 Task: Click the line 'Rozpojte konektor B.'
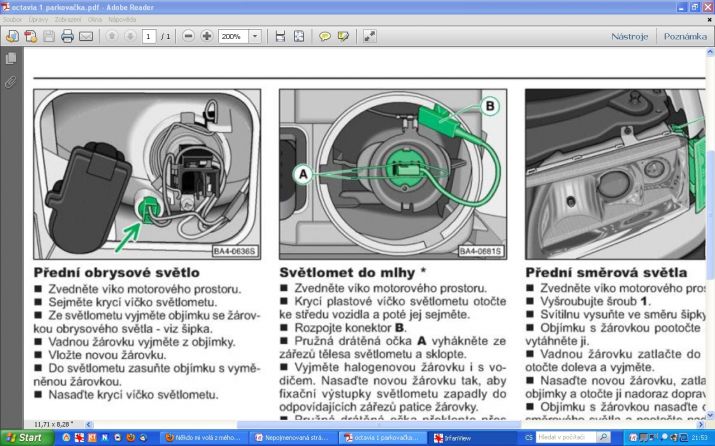(350, 328)
